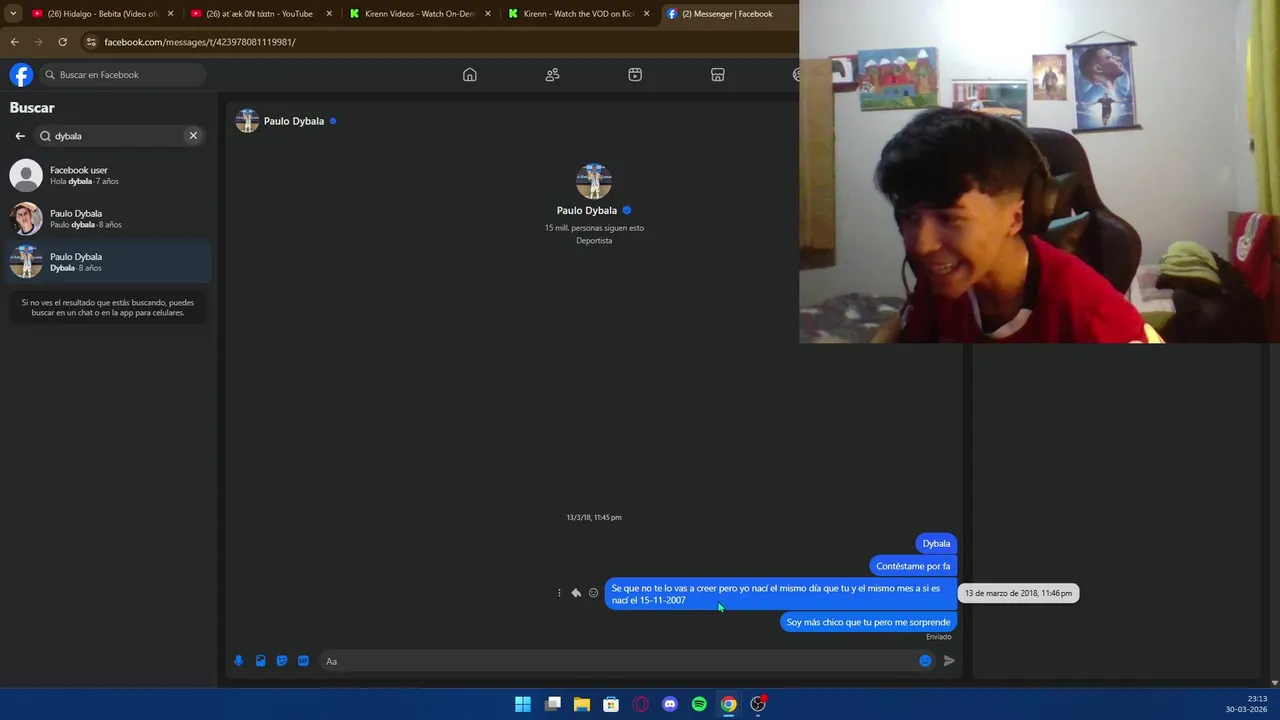Click the 'Buscar en Facebook' search field
This screenshot has width=1280, height=720.
coord(122,75)
